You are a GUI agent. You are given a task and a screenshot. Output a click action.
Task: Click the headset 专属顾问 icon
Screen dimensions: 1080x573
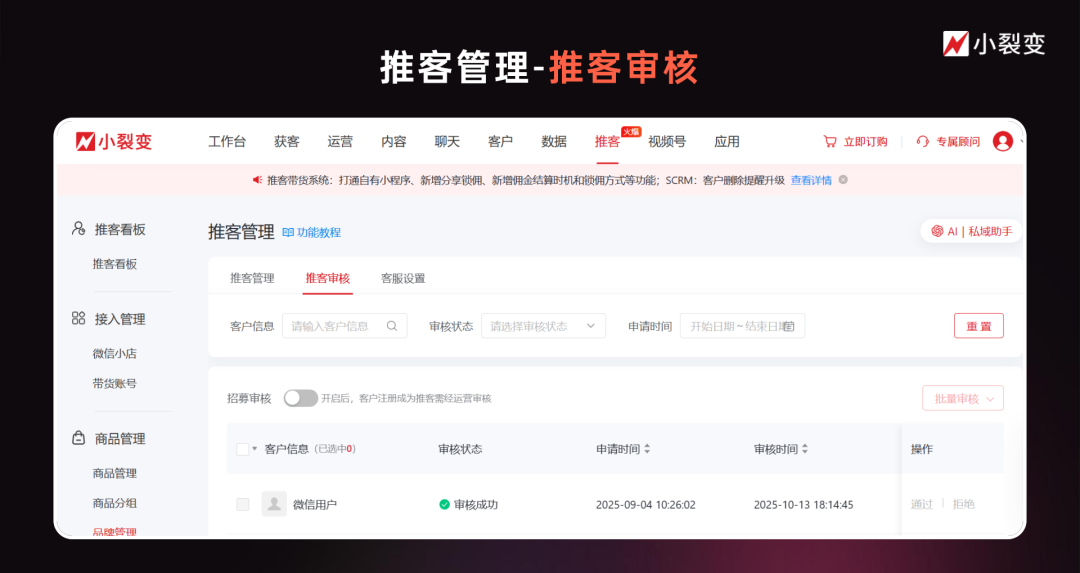point(923,142)
